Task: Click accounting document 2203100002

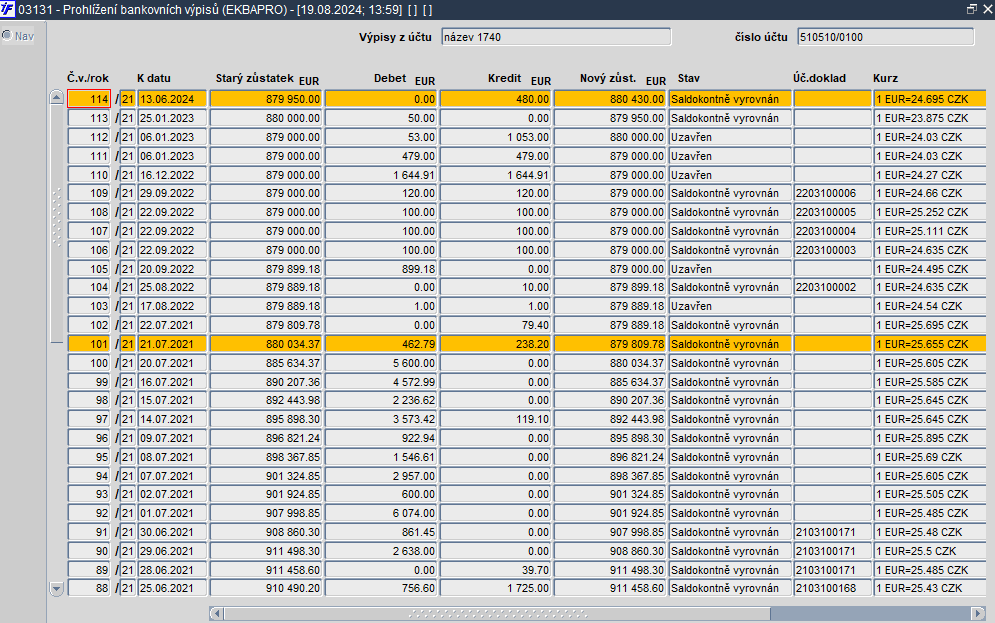Action: click(833, 287)
